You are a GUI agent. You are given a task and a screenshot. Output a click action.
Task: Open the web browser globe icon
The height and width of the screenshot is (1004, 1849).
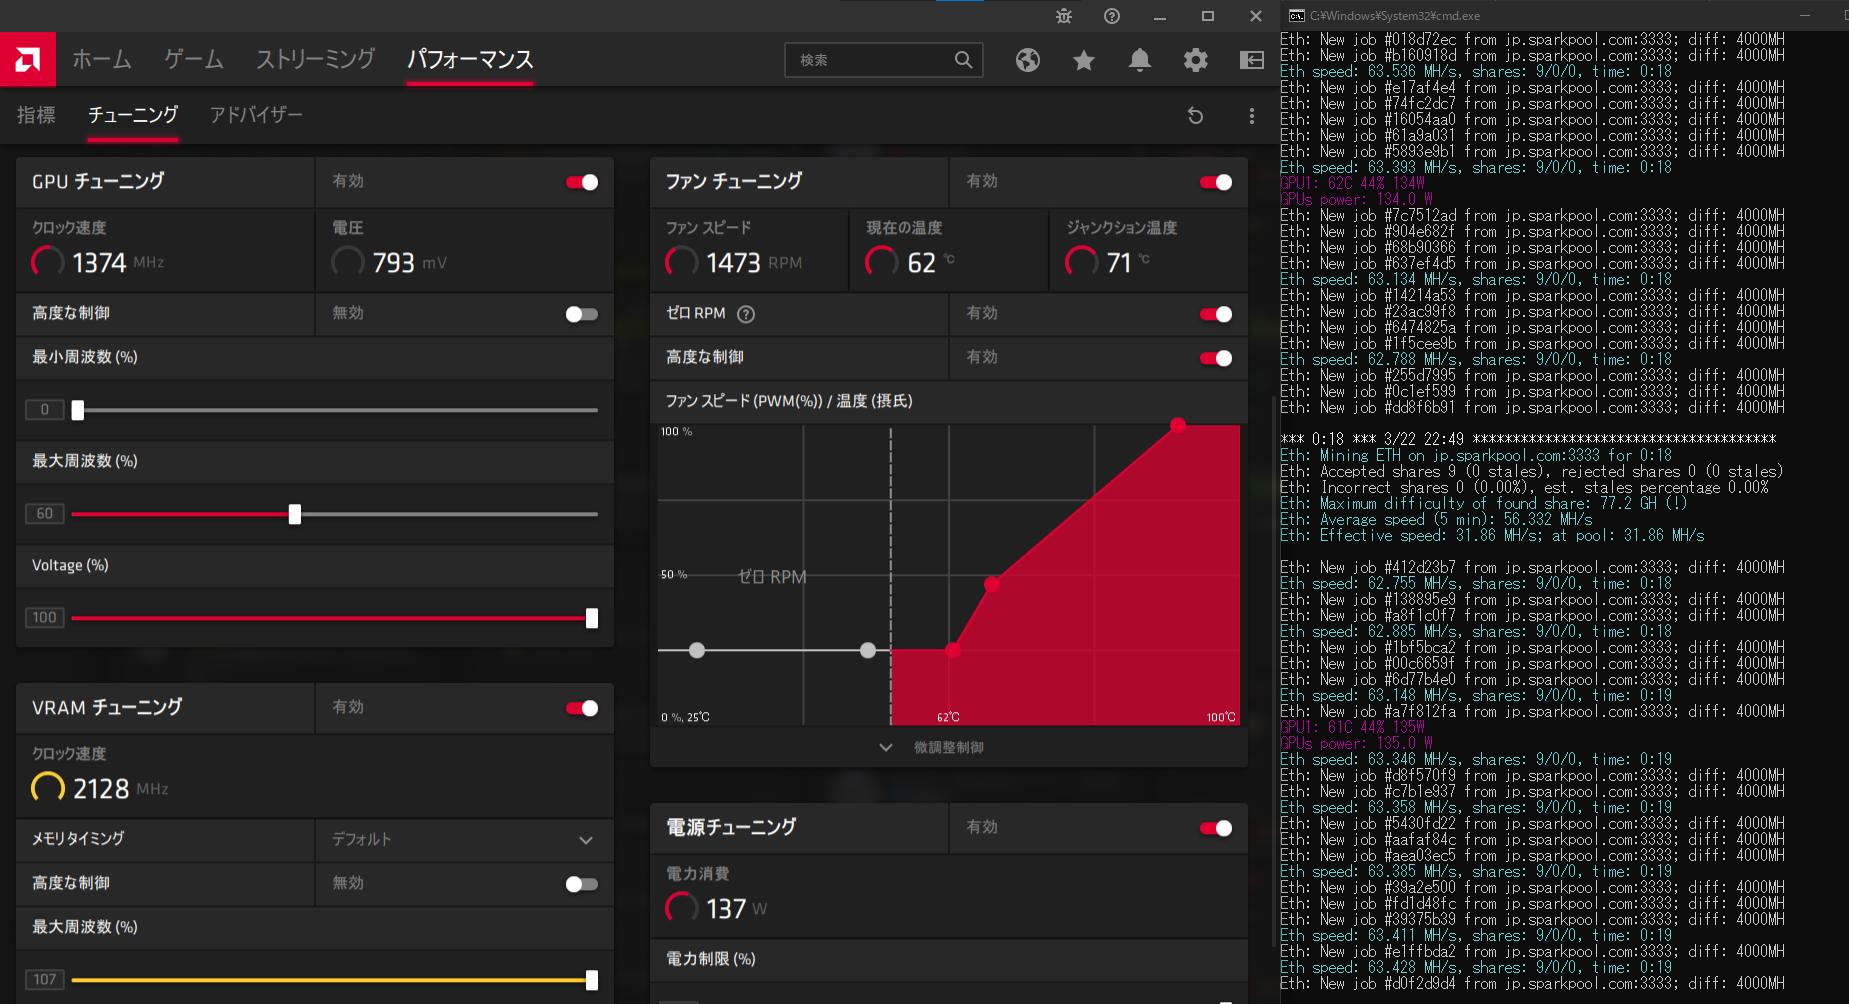pyautogui.click(x=1027, y=60)
